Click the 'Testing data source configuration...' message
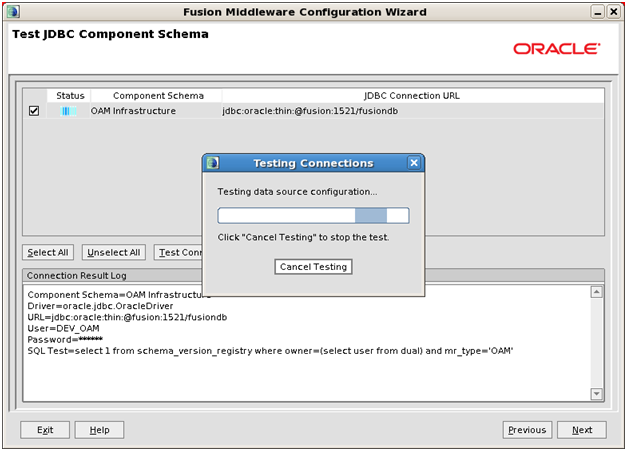627x451 pixels. tap(297, 192)
